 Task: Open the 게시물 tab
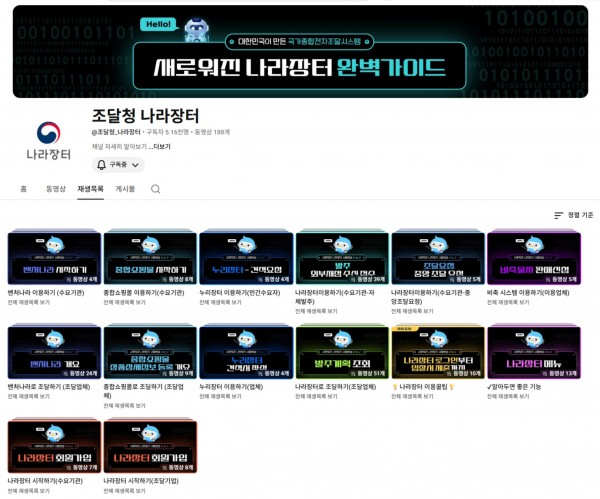125,189
